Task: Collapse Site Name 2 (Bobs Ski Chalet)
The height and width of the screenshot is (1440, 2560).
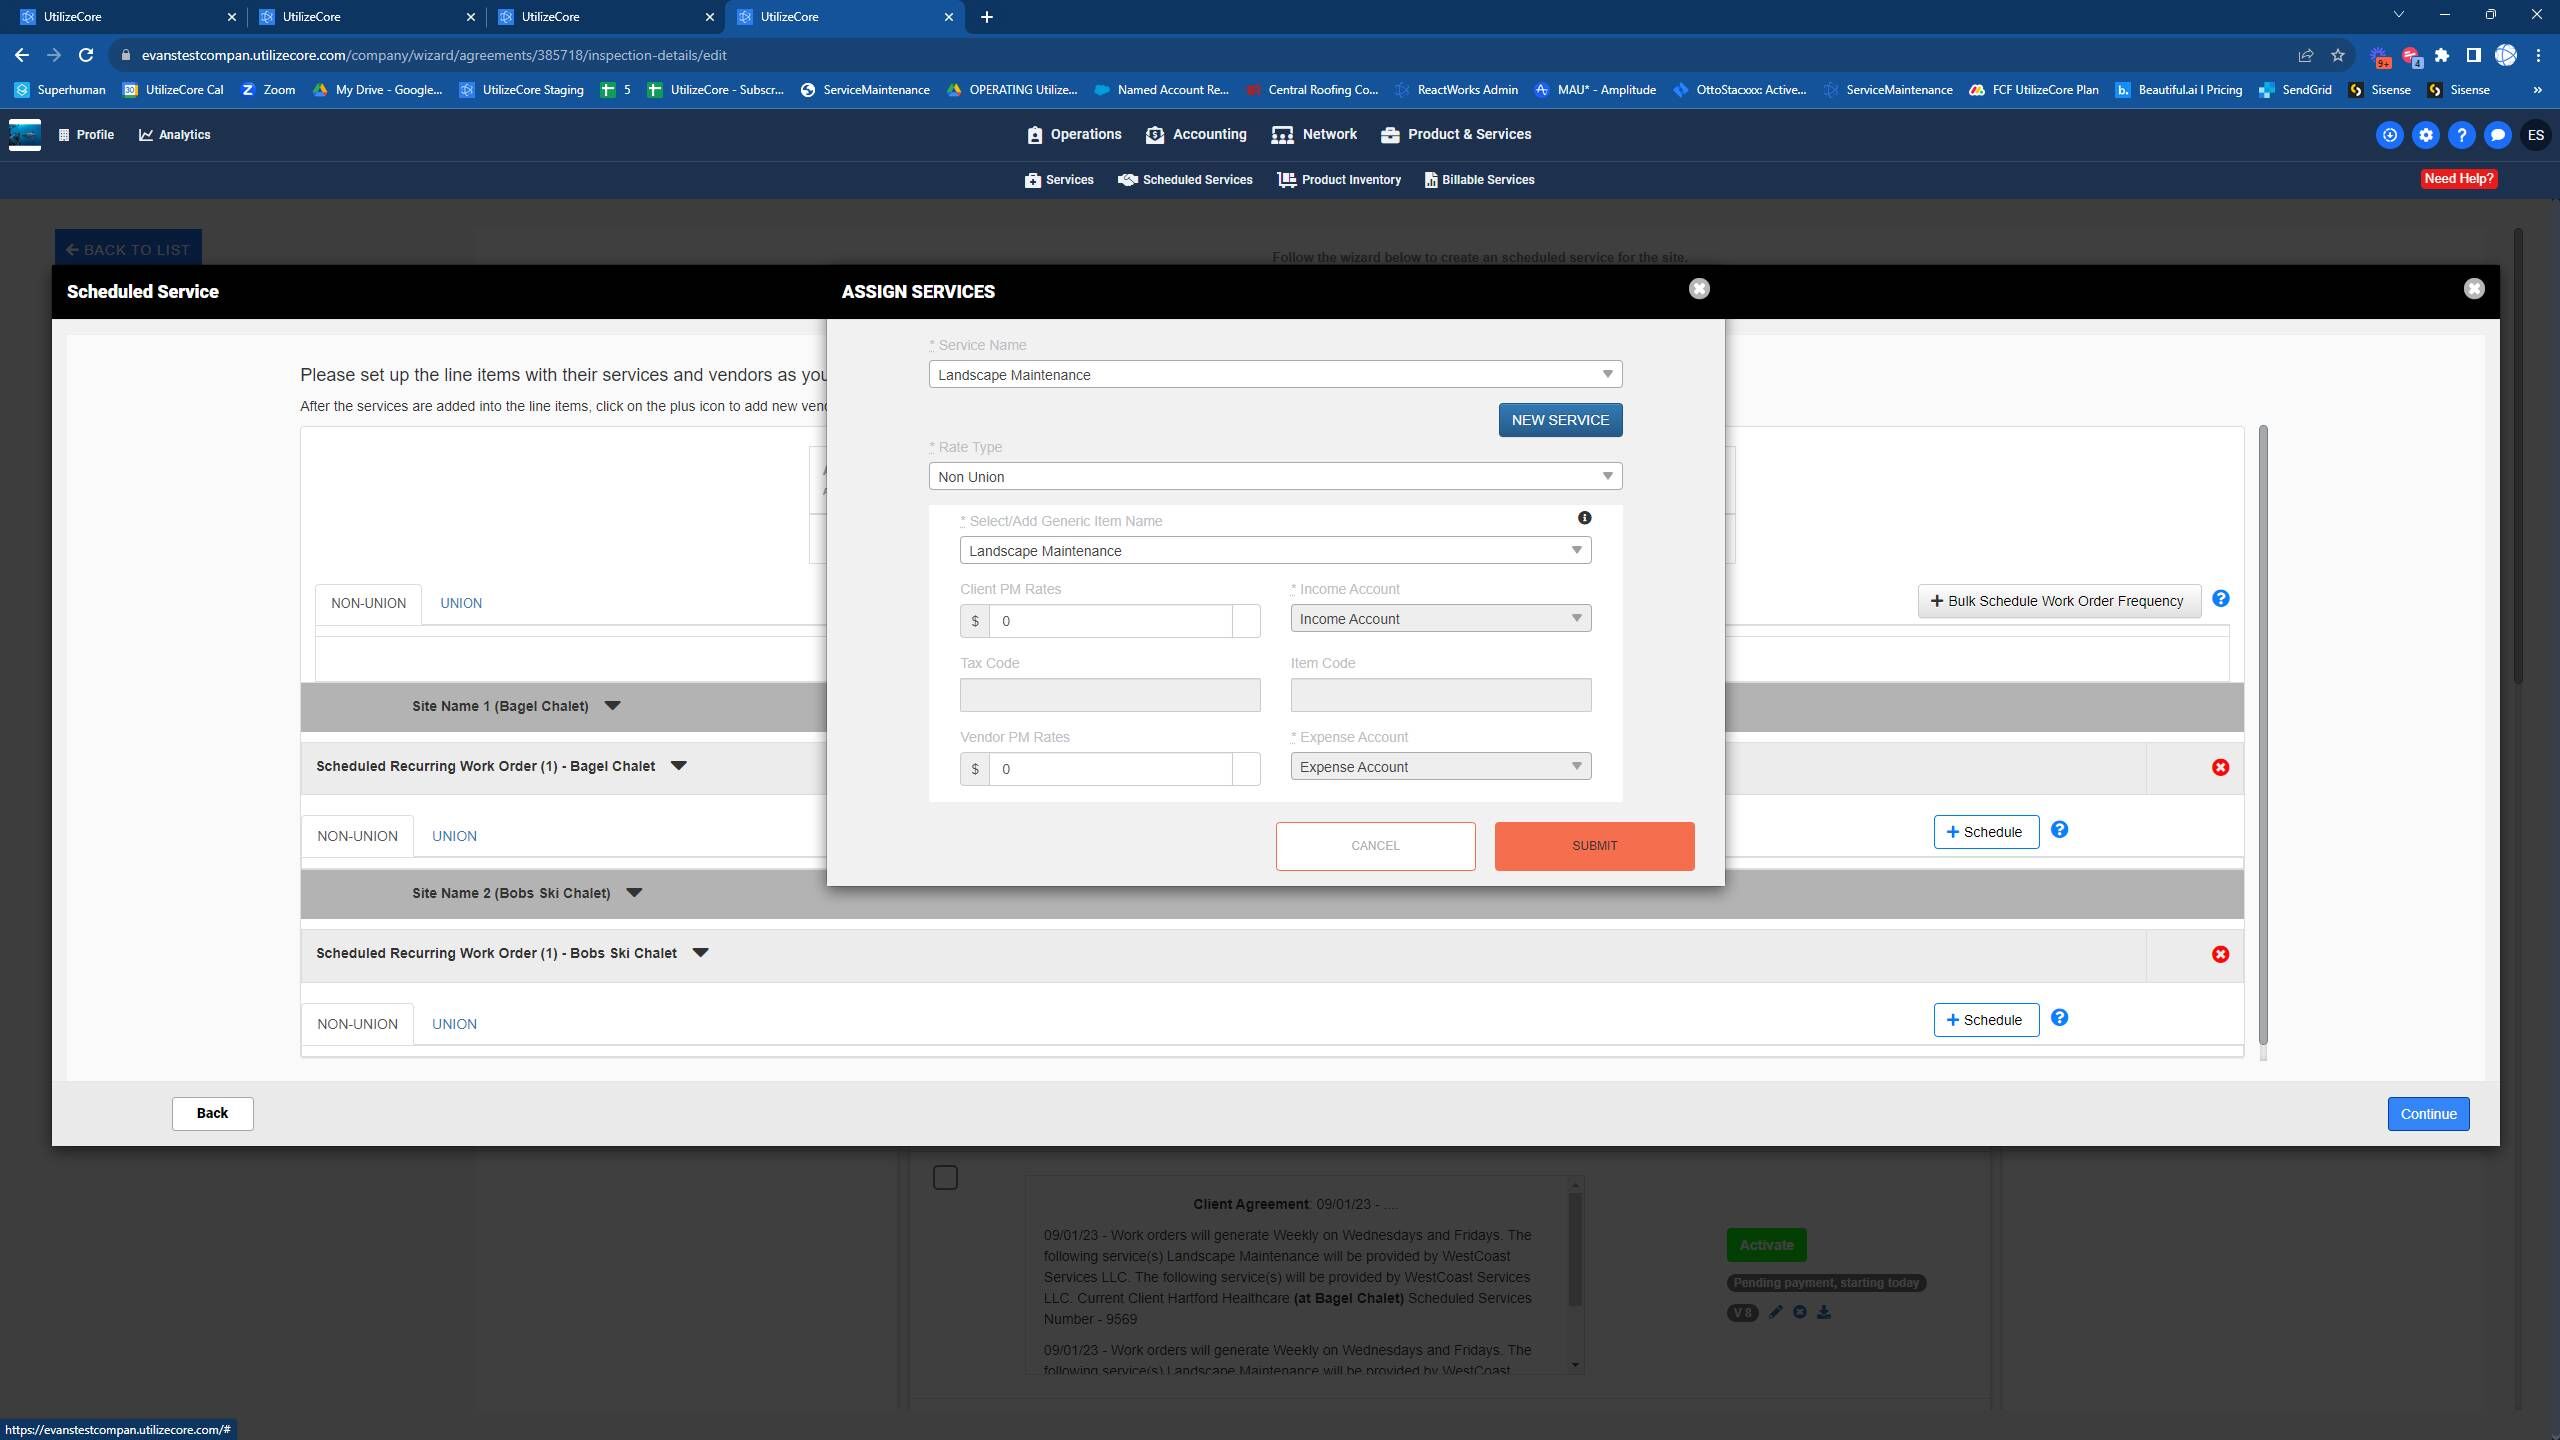Action: click(x=634, y=893)
